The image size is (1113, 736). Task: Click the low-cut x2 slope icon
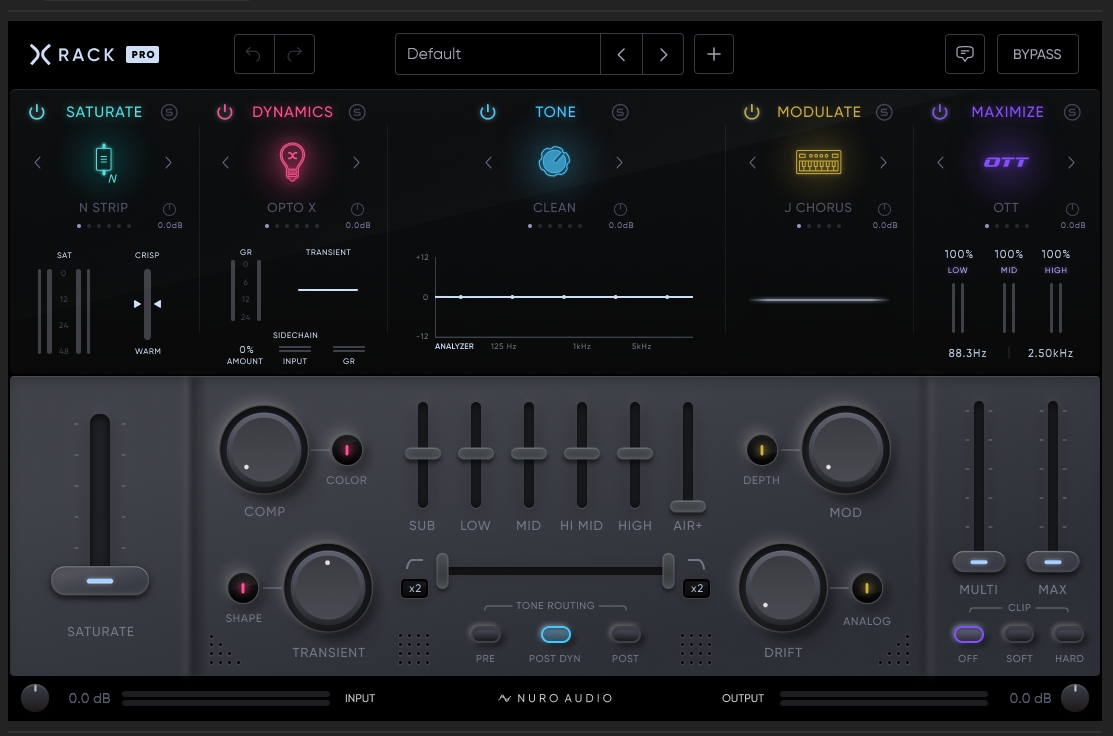(415, 588)
